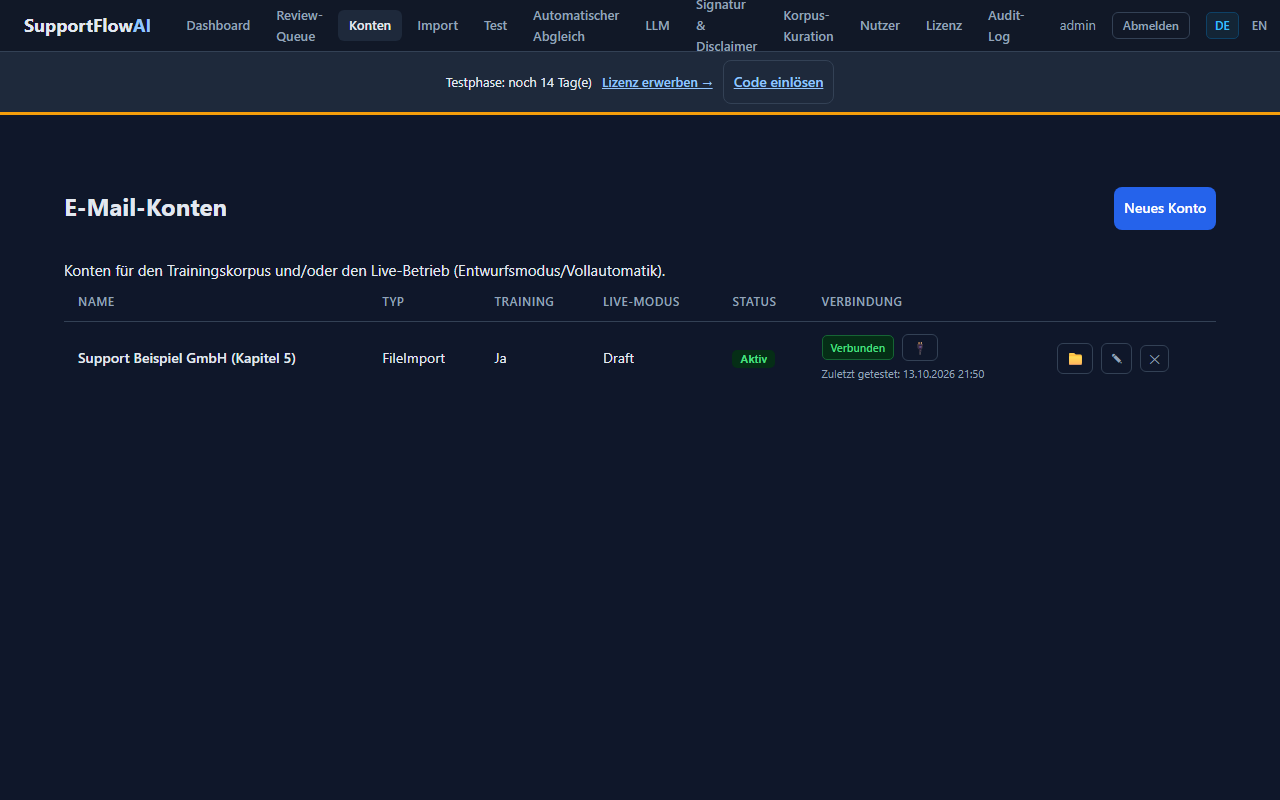Go to Review-Queue

(299, 26)
